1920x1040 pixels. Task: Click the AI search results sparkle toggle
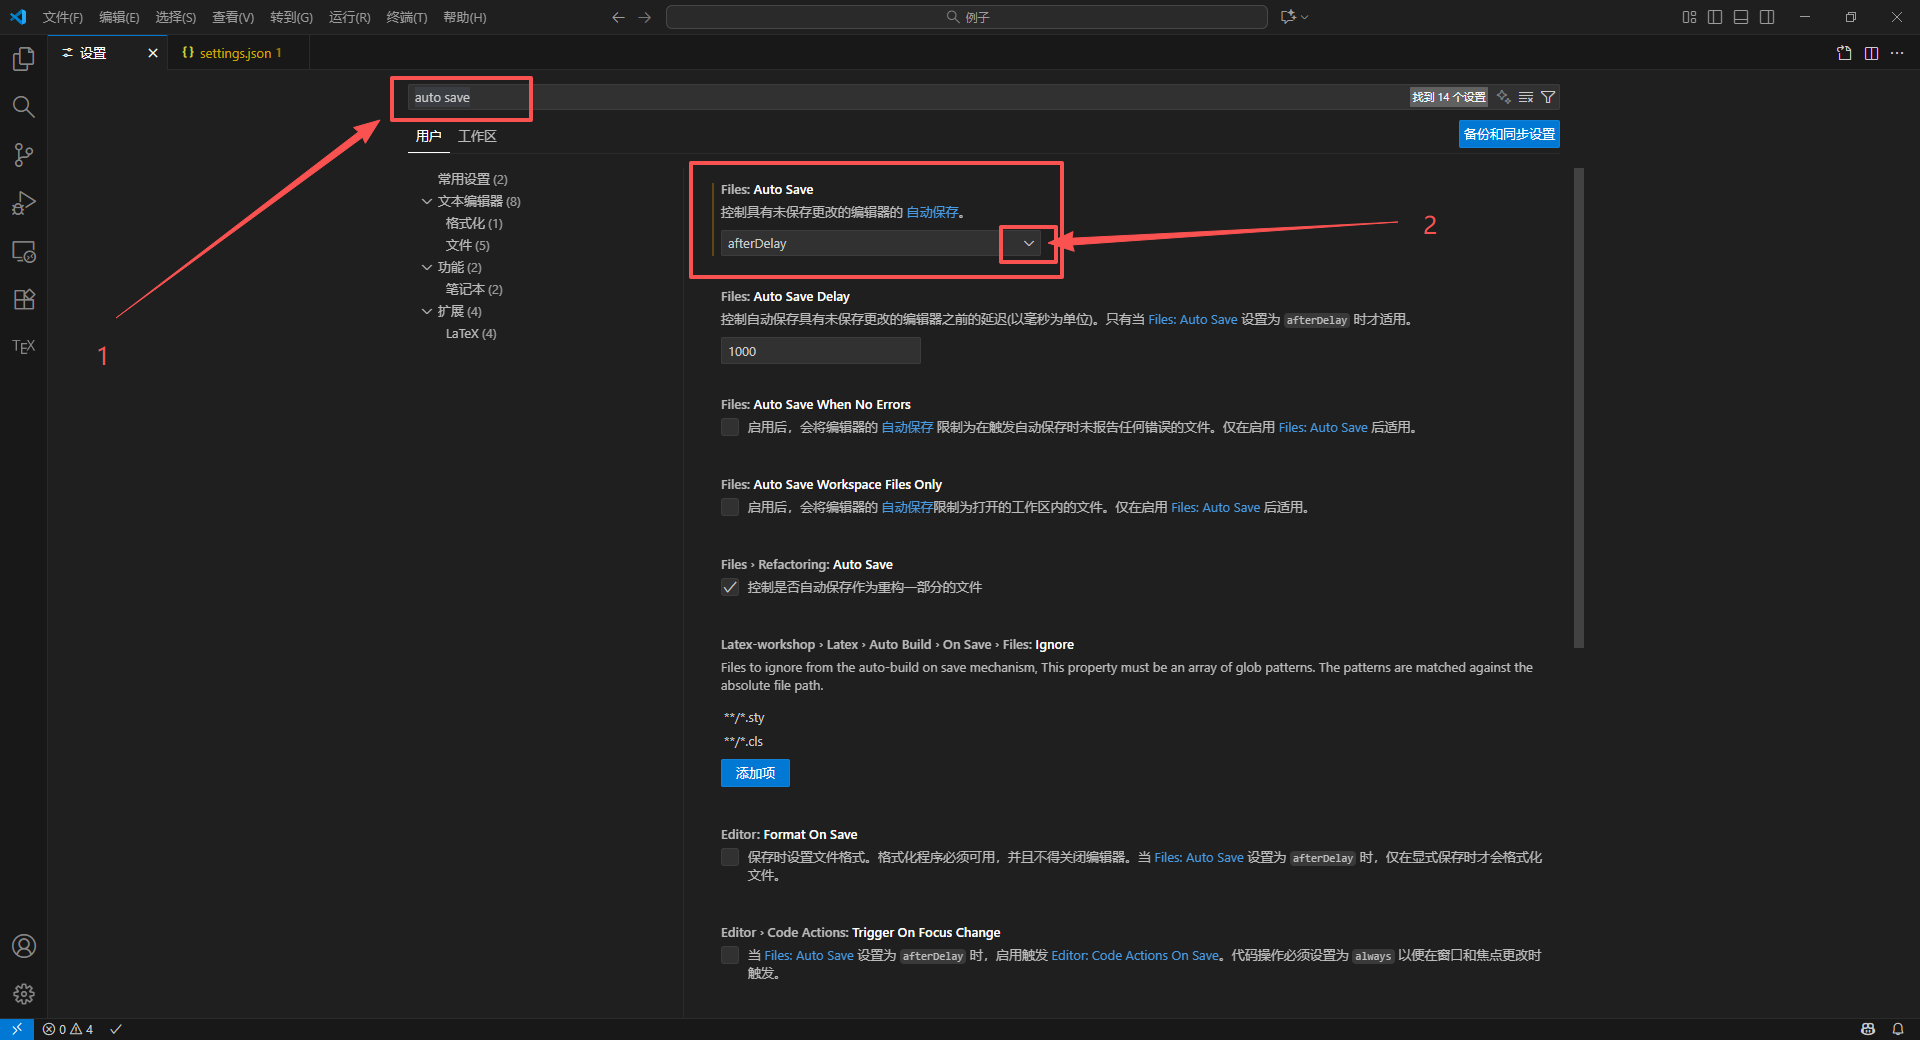(x=1503, y=97)
